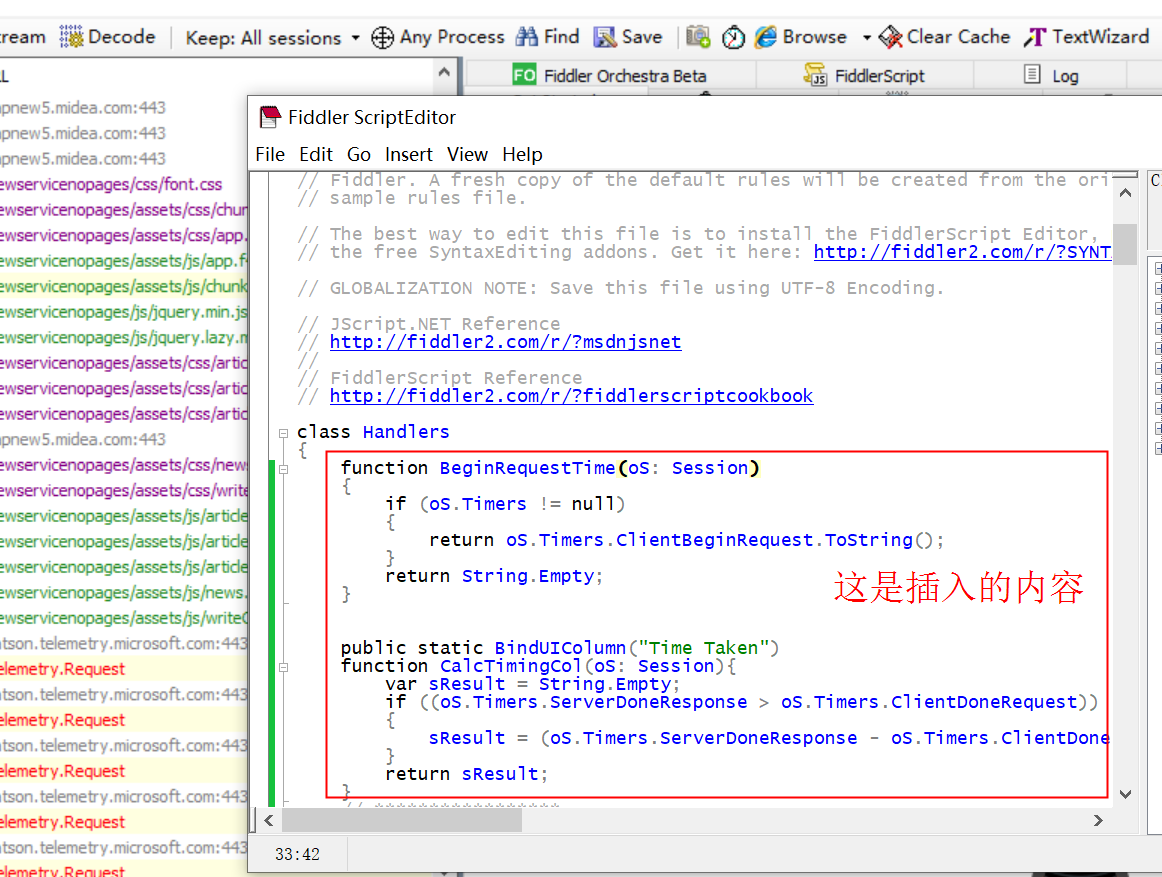Open the Go menu in ScriptEditor
The width and height of the screenshot is (1162, 877).
[x=359, y=154]
